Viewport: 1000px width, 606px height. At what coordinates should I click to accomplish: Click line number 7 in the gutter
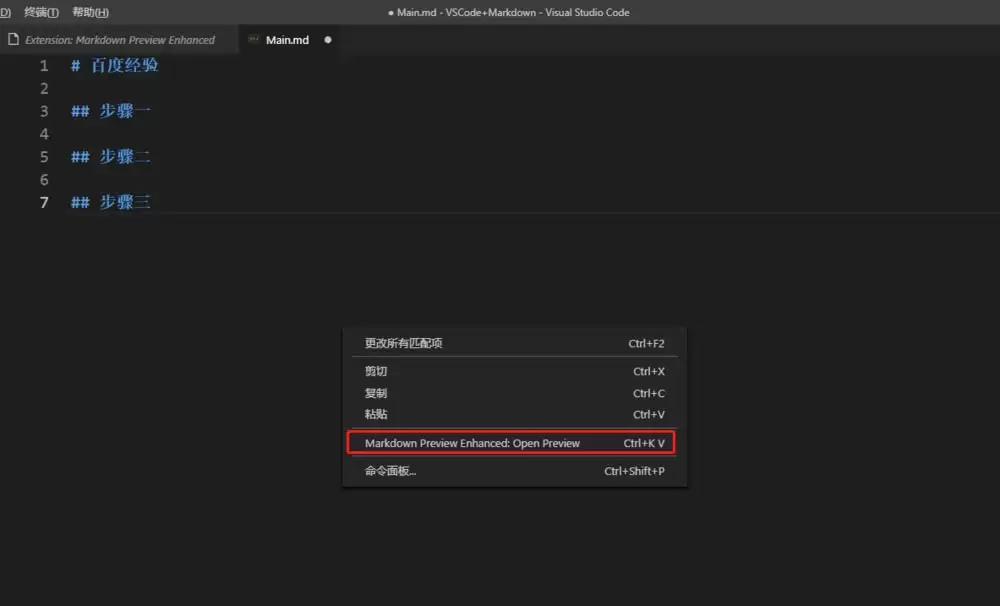click(x=44, y=202)
